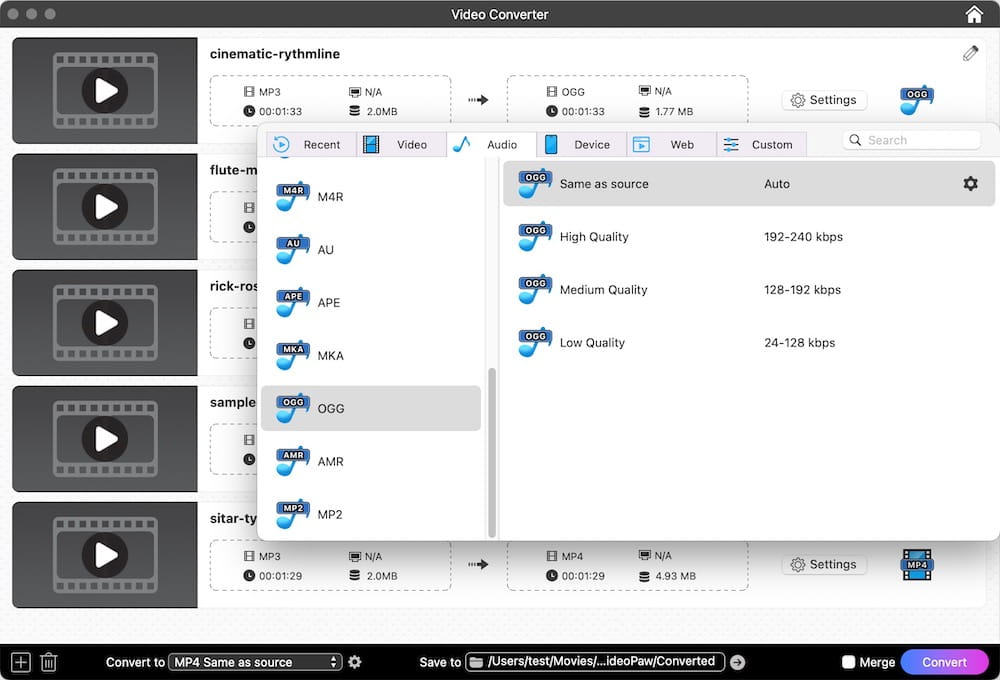Click the add file plus icon
Image resolution: width=1000 pixels, height=680 pixels.
[20, 662]
